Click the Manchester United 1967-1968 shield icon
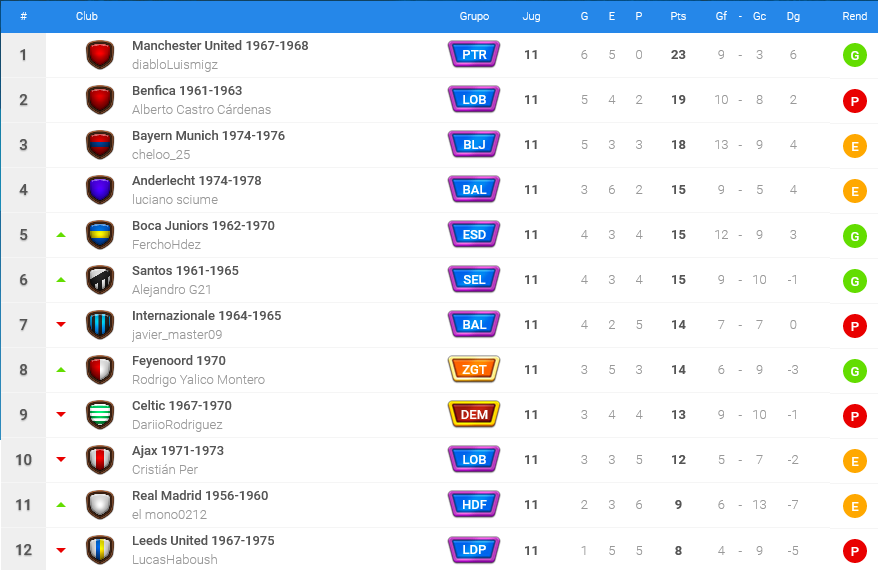This screenshot has width=878, height=570. click(100, 55)
